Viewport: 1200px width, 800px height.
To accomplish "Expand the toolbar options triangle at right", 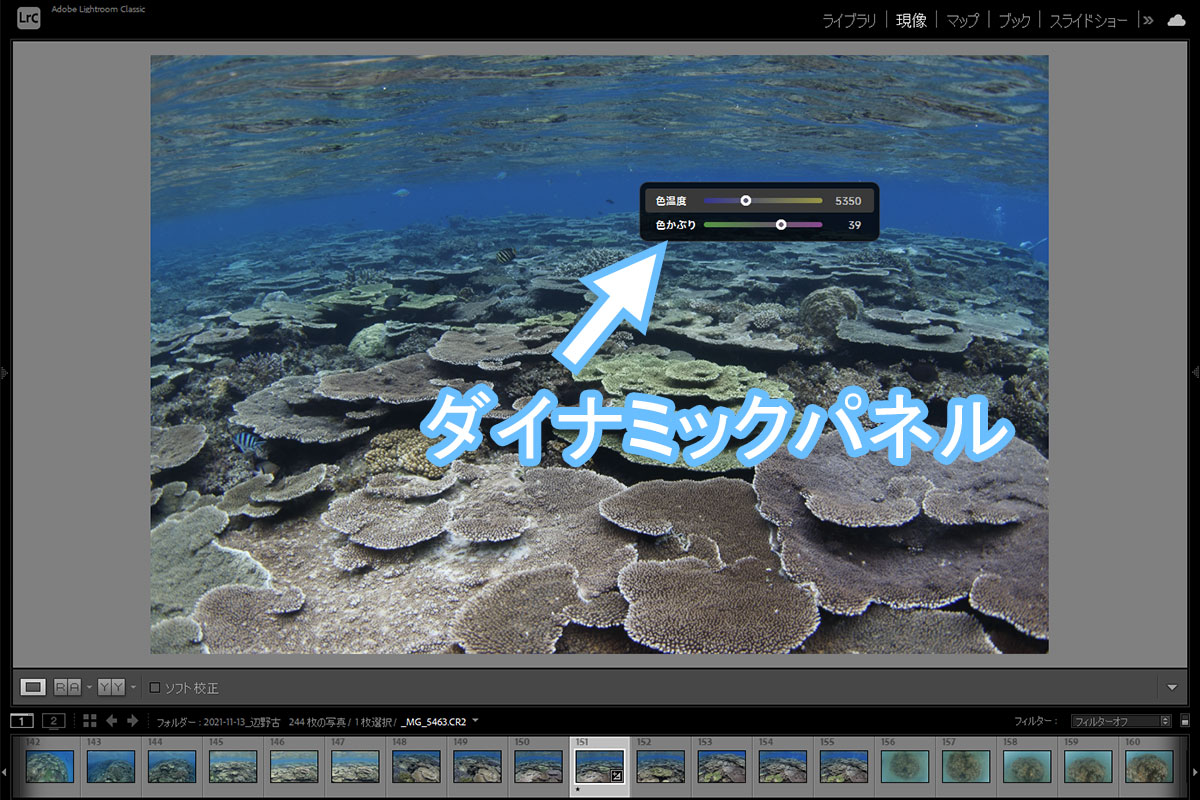I will [1172, 688].
